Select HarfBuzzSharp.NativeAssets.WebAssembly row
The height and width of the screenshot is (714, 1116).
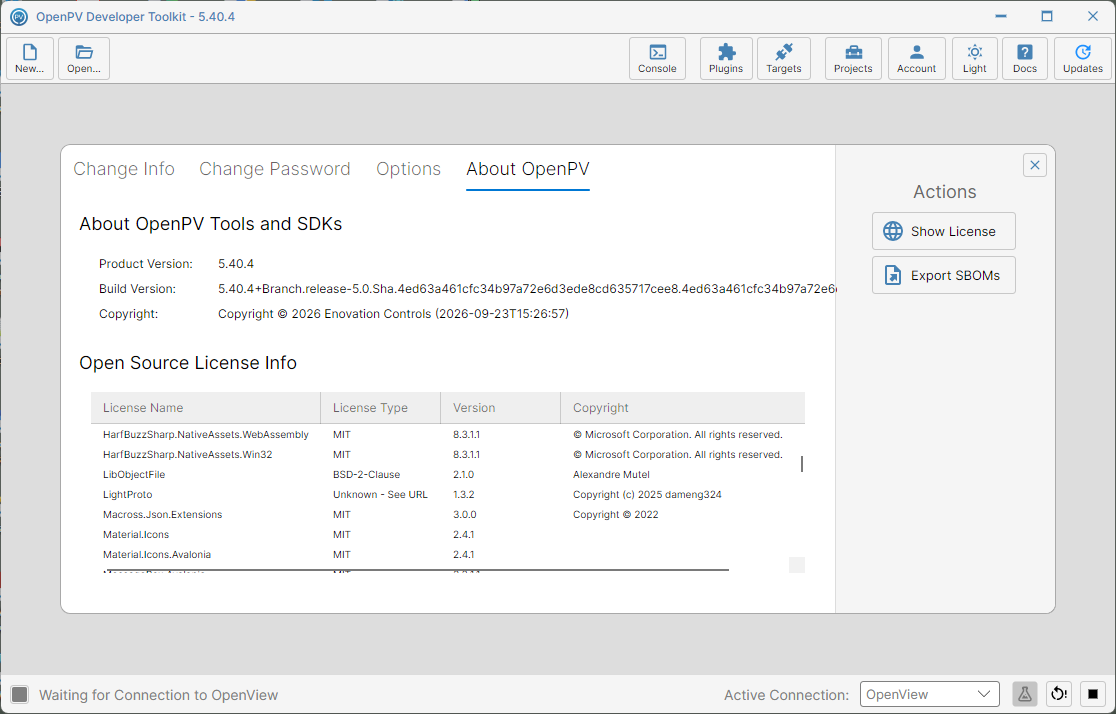pos(448,435)
